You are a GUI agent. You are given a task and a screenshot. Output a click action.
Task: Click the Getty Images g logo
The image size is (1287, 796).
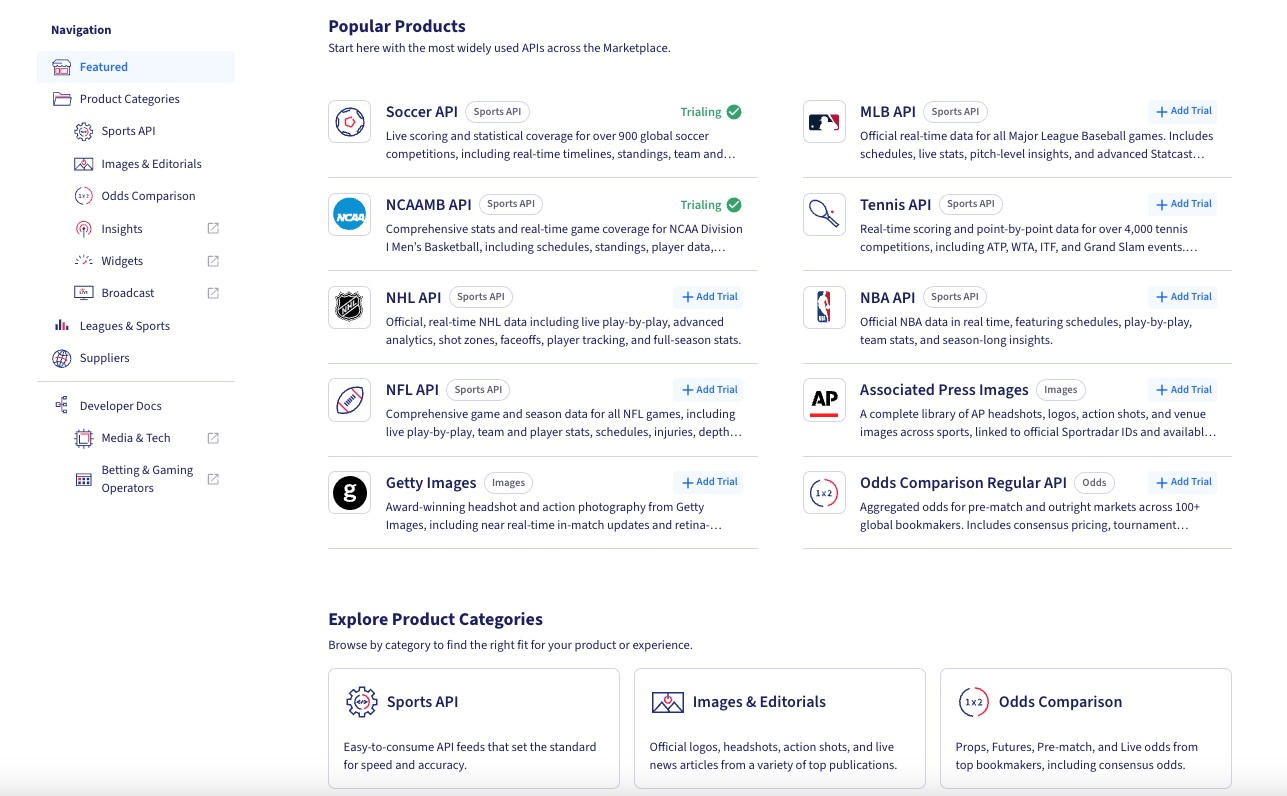pyautogui.click(x=350, y=493)
